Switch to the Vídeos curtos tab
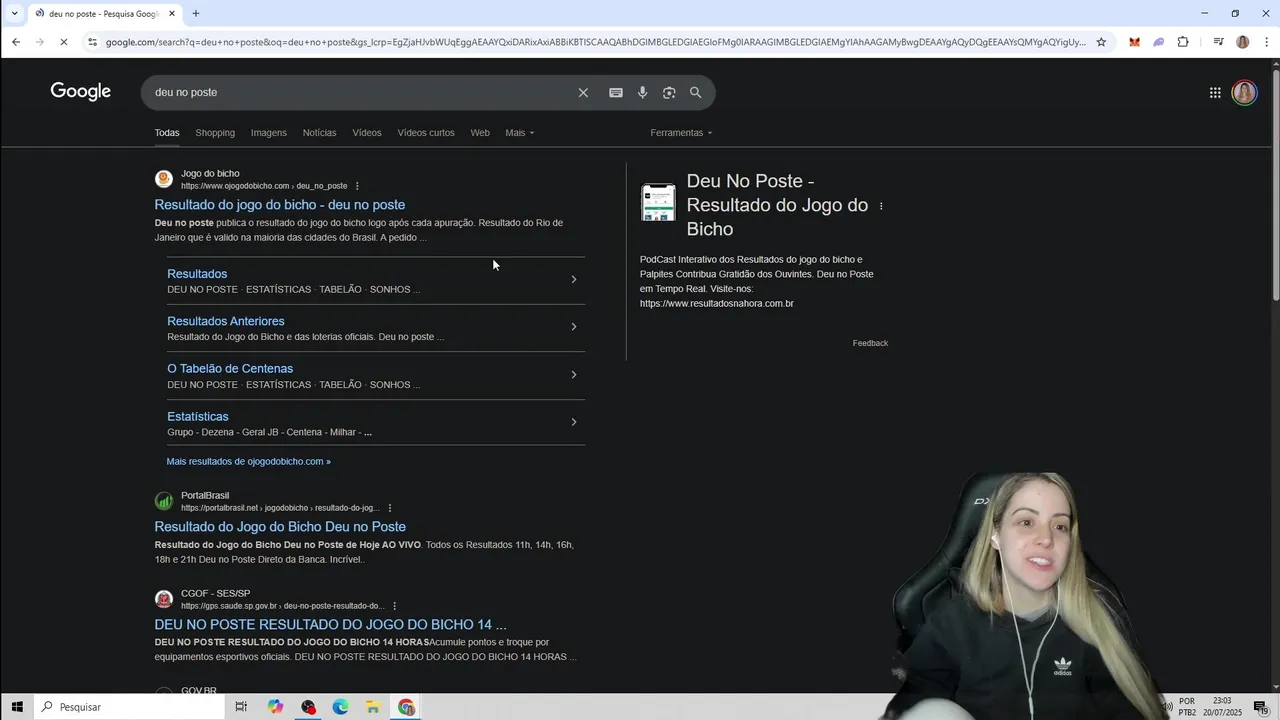This screenshot has height=720, width=1280. point(426,133)
